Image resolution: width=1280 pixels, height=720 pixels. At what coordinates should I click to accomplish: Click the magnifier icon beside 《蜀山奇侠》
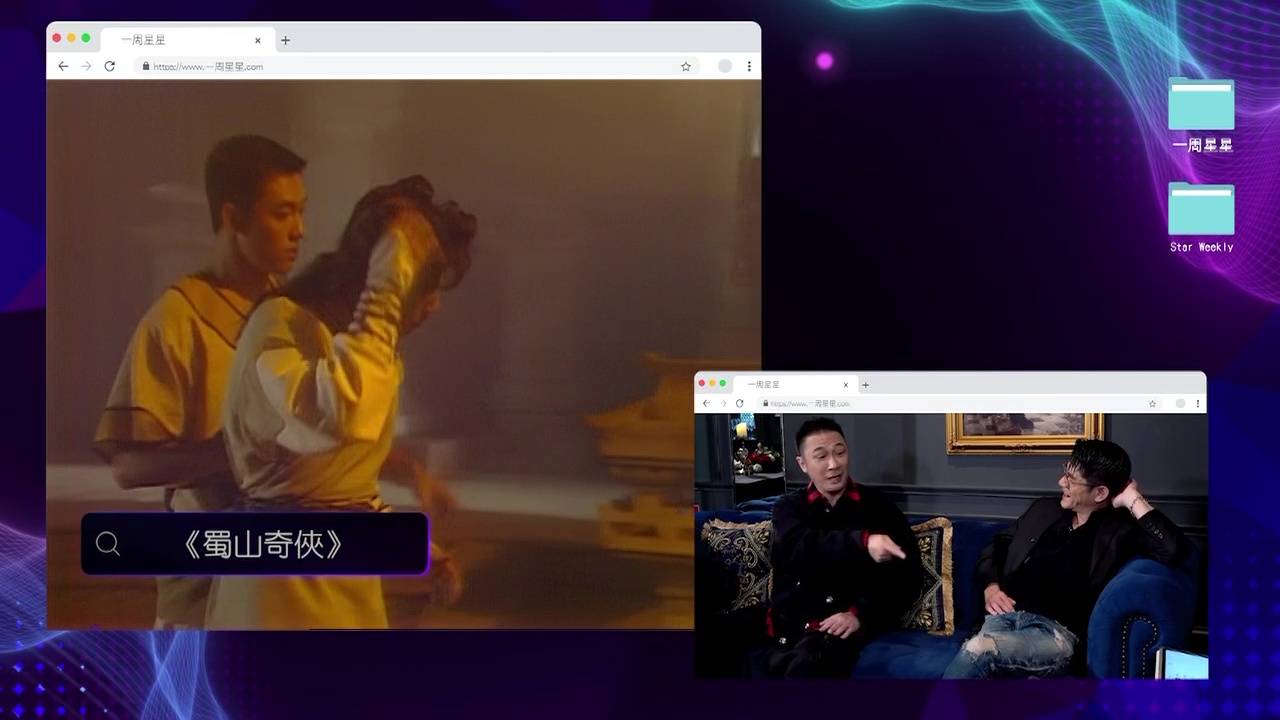pyautogui.click(x=108, y=544)
